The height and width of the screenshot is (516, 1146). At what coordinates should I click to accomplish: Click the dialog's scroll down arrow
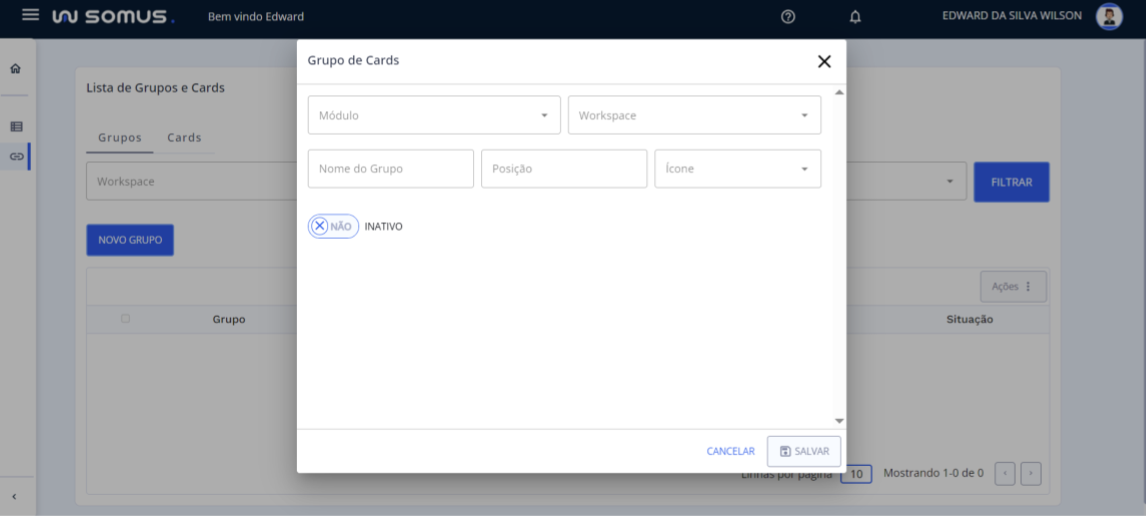coord(839,421)
